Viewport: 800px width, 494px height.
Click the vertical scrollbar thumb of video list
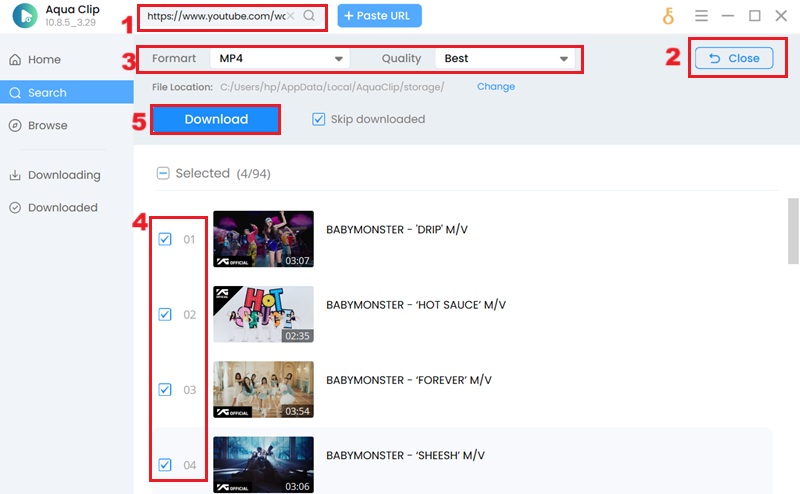click(793, 231)
